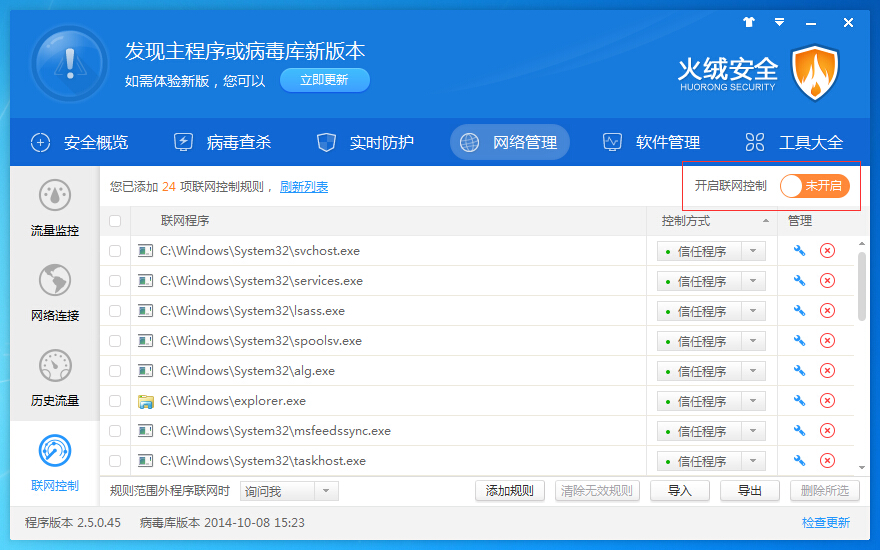Remove the taskhost.exe rule with red X

(827, 461)
